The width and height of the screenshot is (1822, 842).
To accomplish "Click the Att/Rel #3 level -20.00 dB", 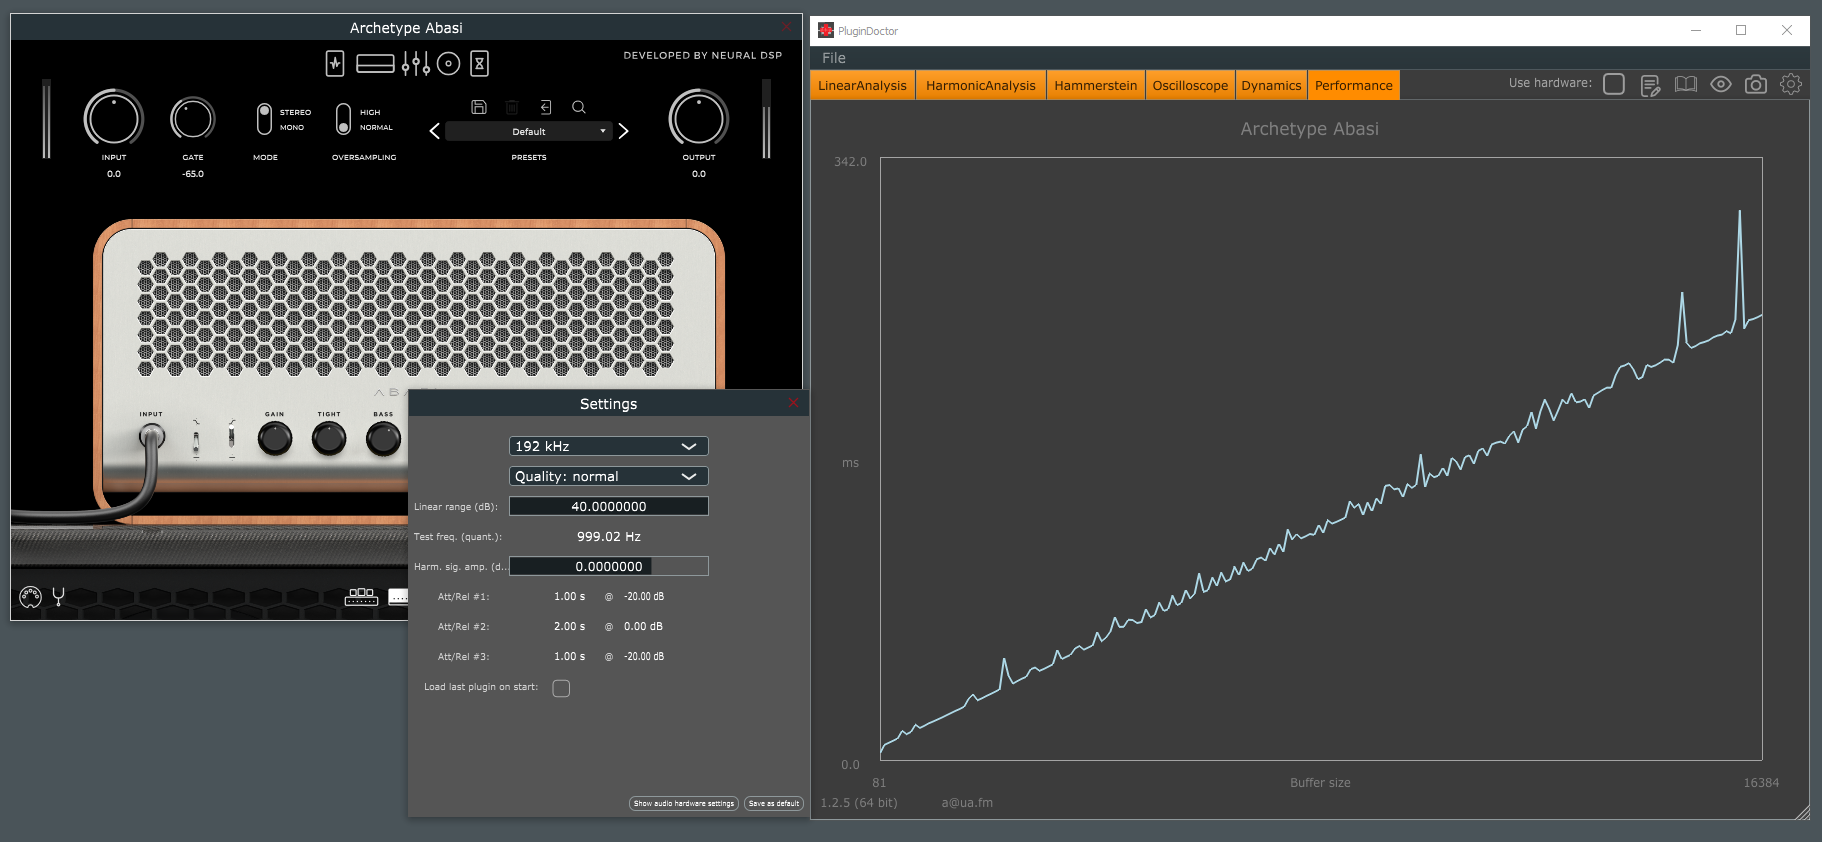I will coord(644,656).
